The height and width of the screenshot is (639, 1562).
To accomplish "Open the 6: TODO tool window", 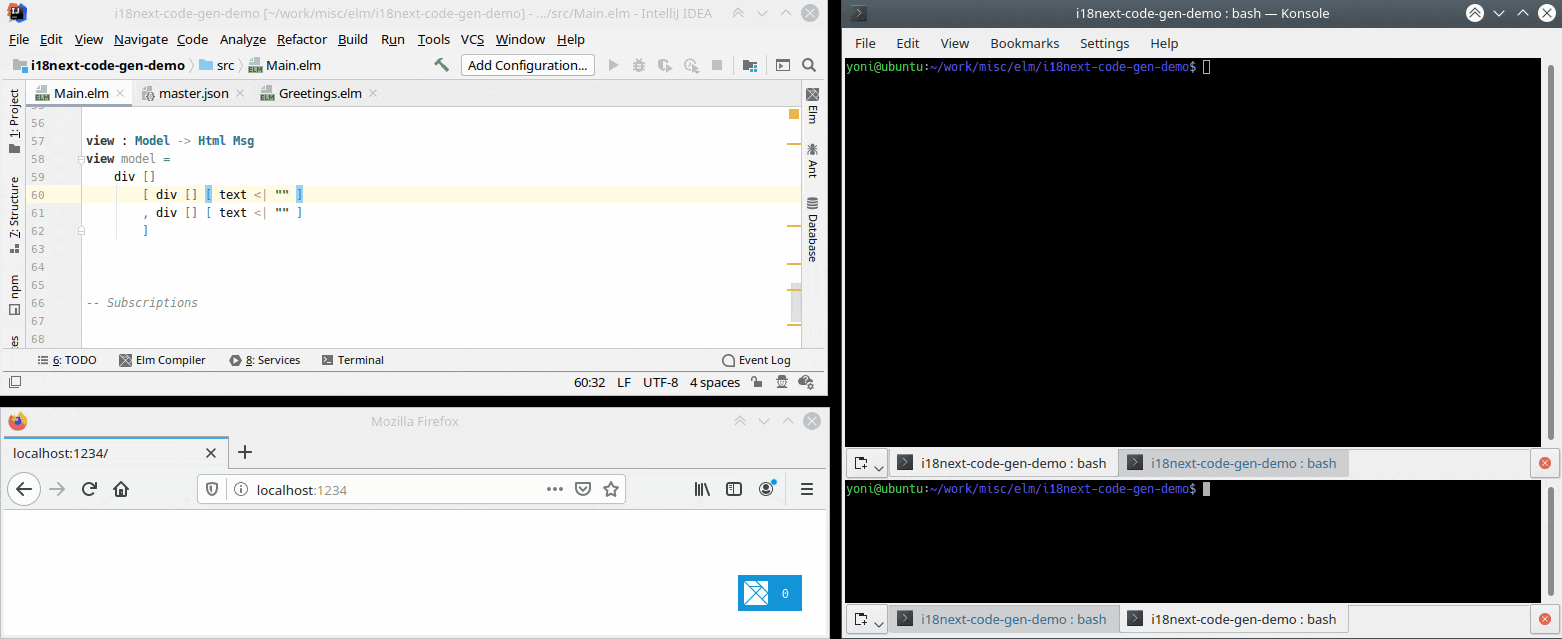I will click(67, 360).
